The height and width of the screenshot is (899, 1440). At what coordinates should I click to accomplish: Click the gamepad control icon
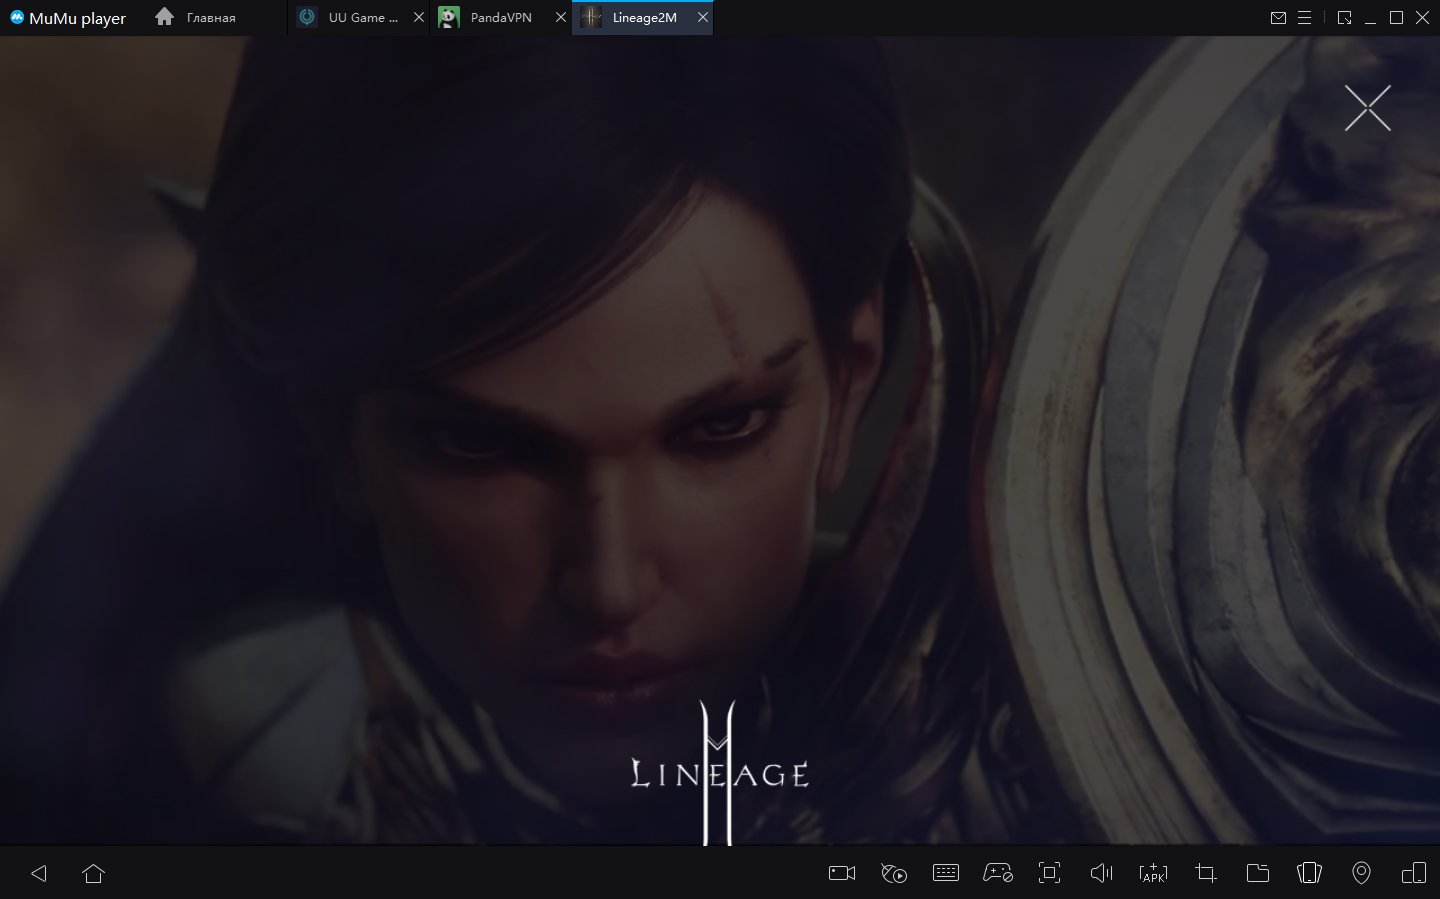click(997, 873)
